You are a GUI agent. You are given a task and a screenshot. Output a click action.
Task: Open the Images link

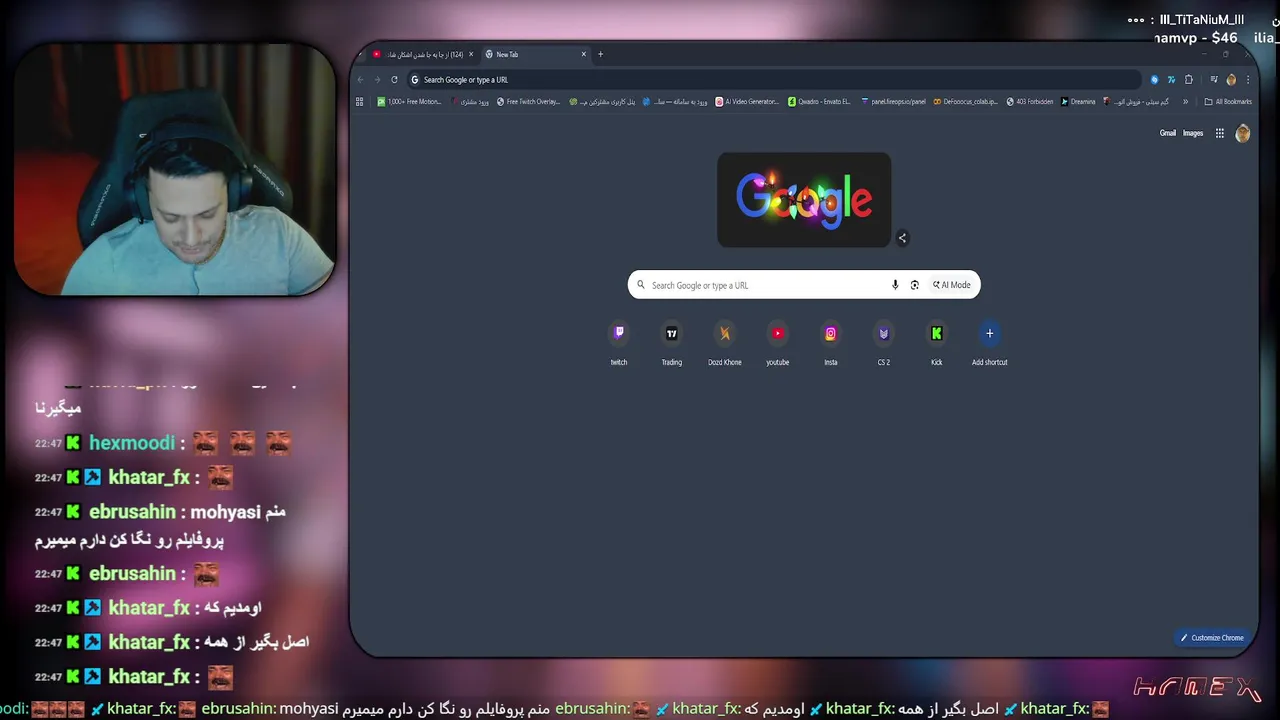click(x=1193, y=133)
